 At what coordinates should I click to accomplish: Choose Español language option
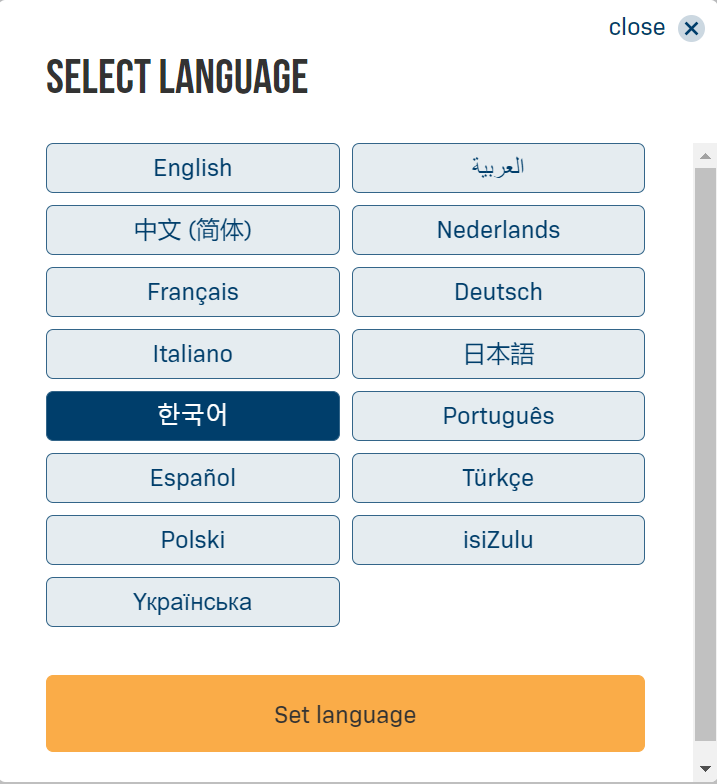click(193, 478)
